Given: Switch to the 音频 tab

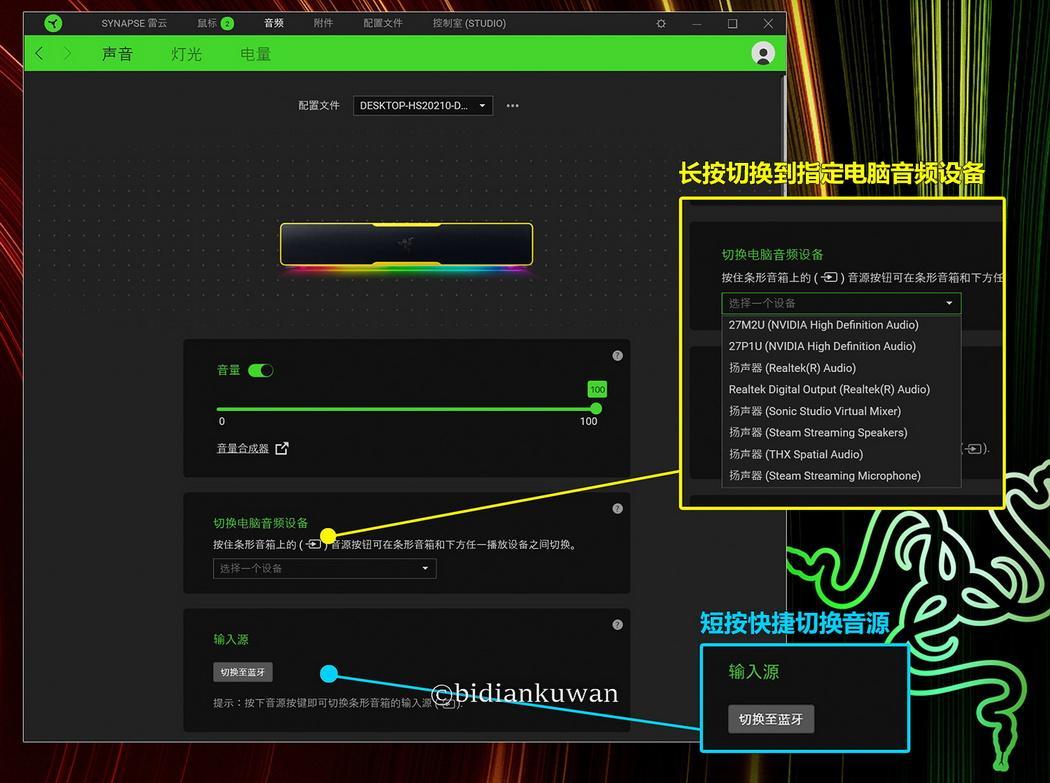Looking at the screenshot, I should (x=274, y=23).
